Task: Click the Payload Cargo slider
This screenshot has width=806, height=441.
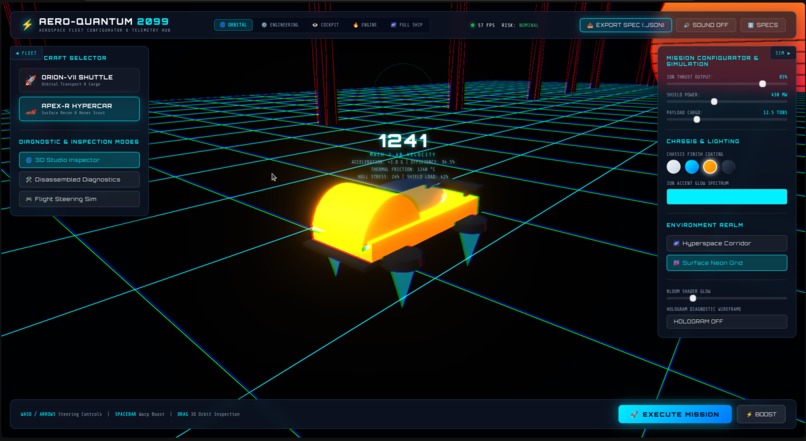Action: (727, 119)
